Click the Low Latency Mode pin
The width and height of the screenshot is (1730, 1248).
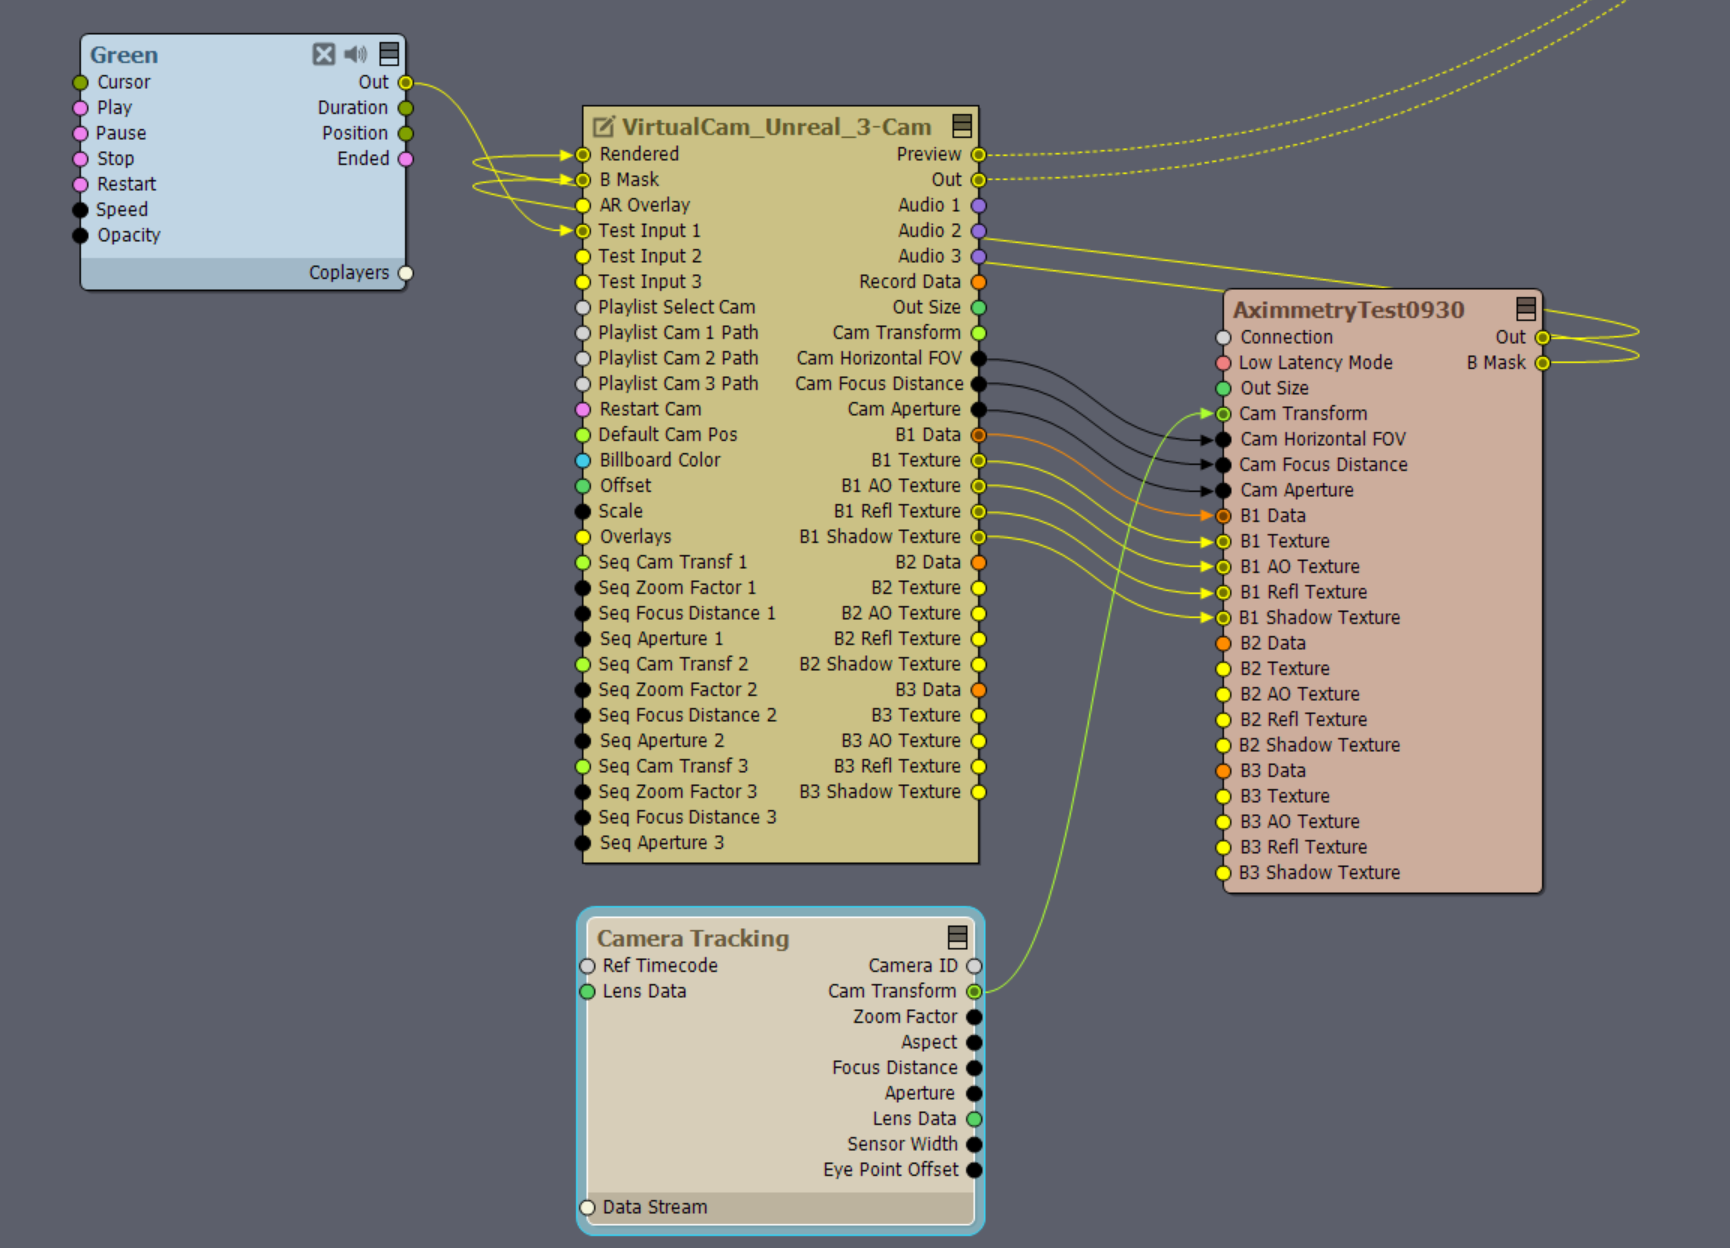(1223, 363)
